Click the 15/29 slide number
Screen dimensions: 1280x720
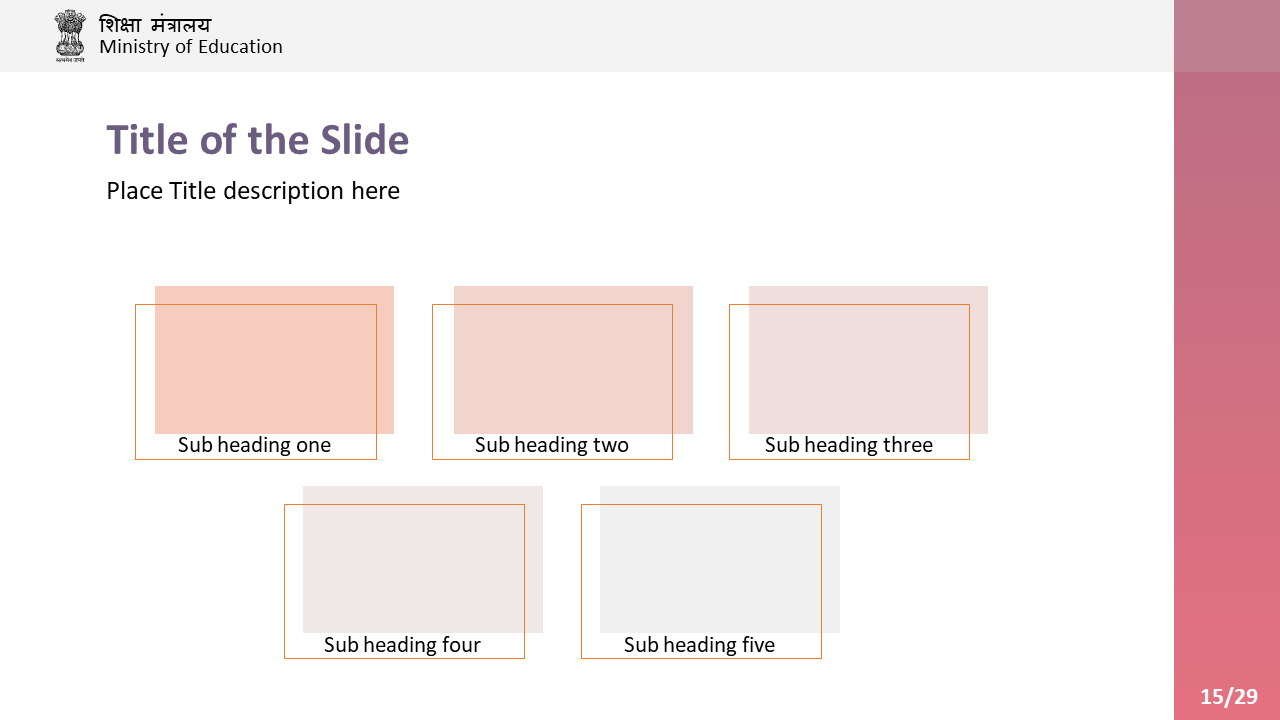click(x=1229, y=697)
